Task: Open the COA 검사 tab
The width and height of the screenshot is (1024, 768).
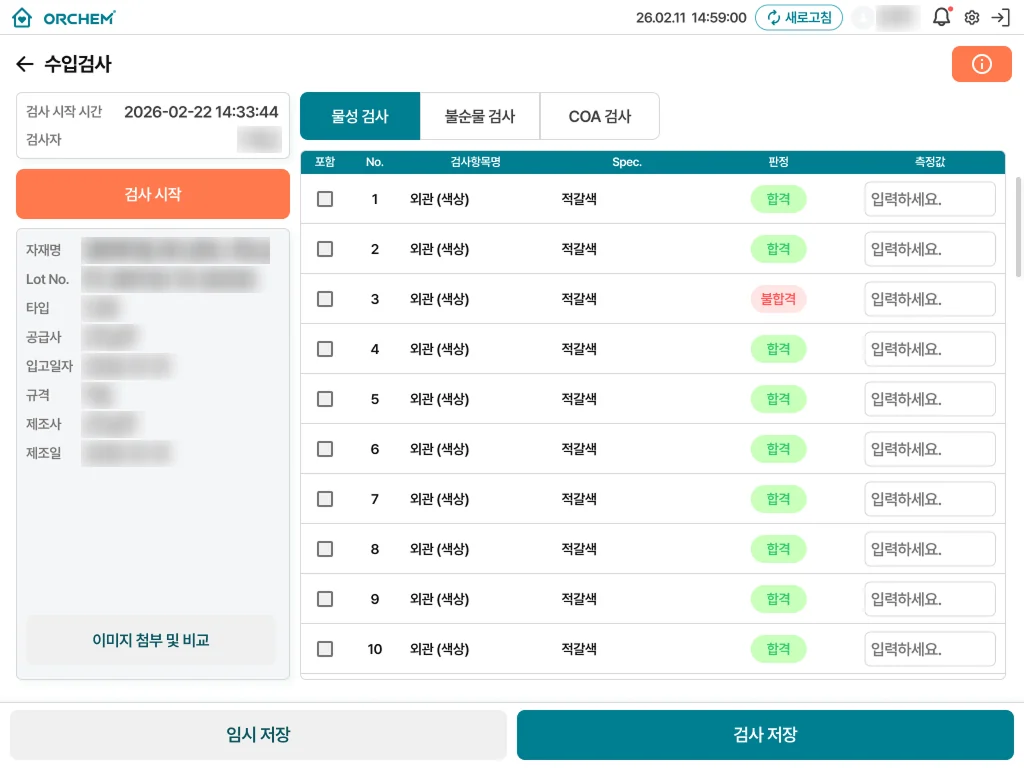Action: click(x=600, y=116)
